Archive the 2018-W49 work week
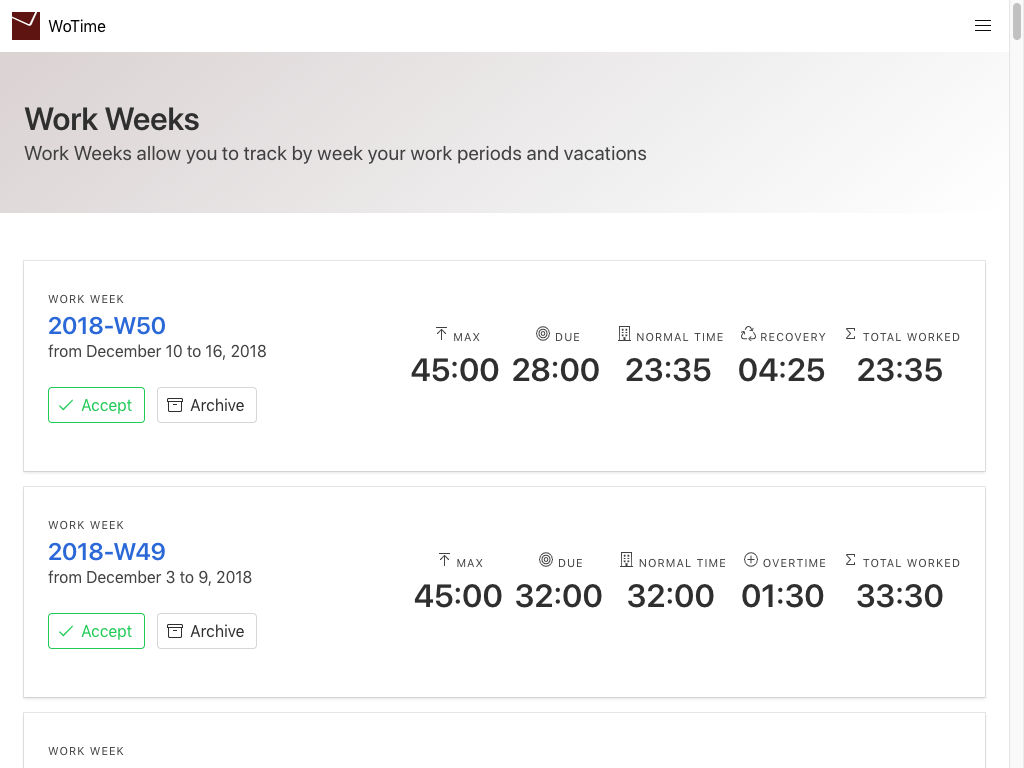1024x768 pixels. tap(207, 631)
